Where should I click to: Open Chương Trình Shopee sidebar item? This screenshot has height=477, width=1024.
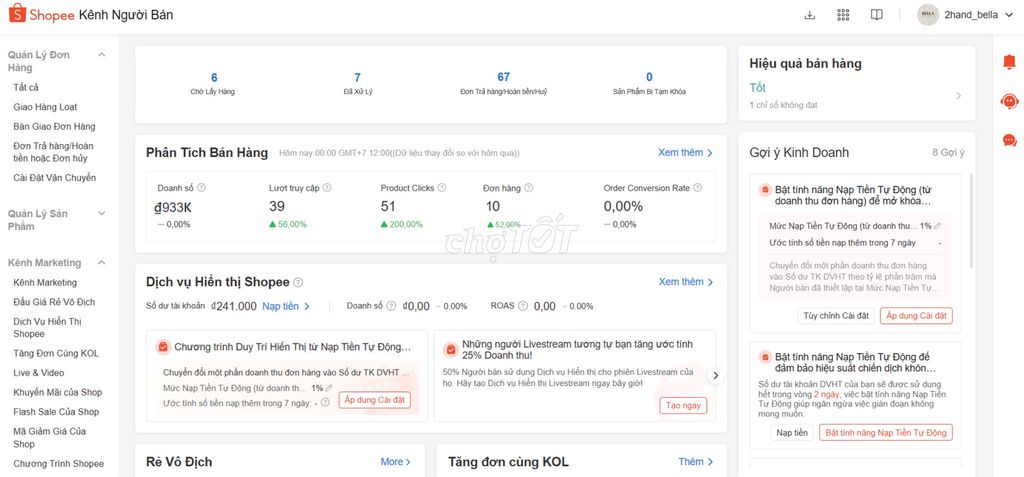[59, 464]
